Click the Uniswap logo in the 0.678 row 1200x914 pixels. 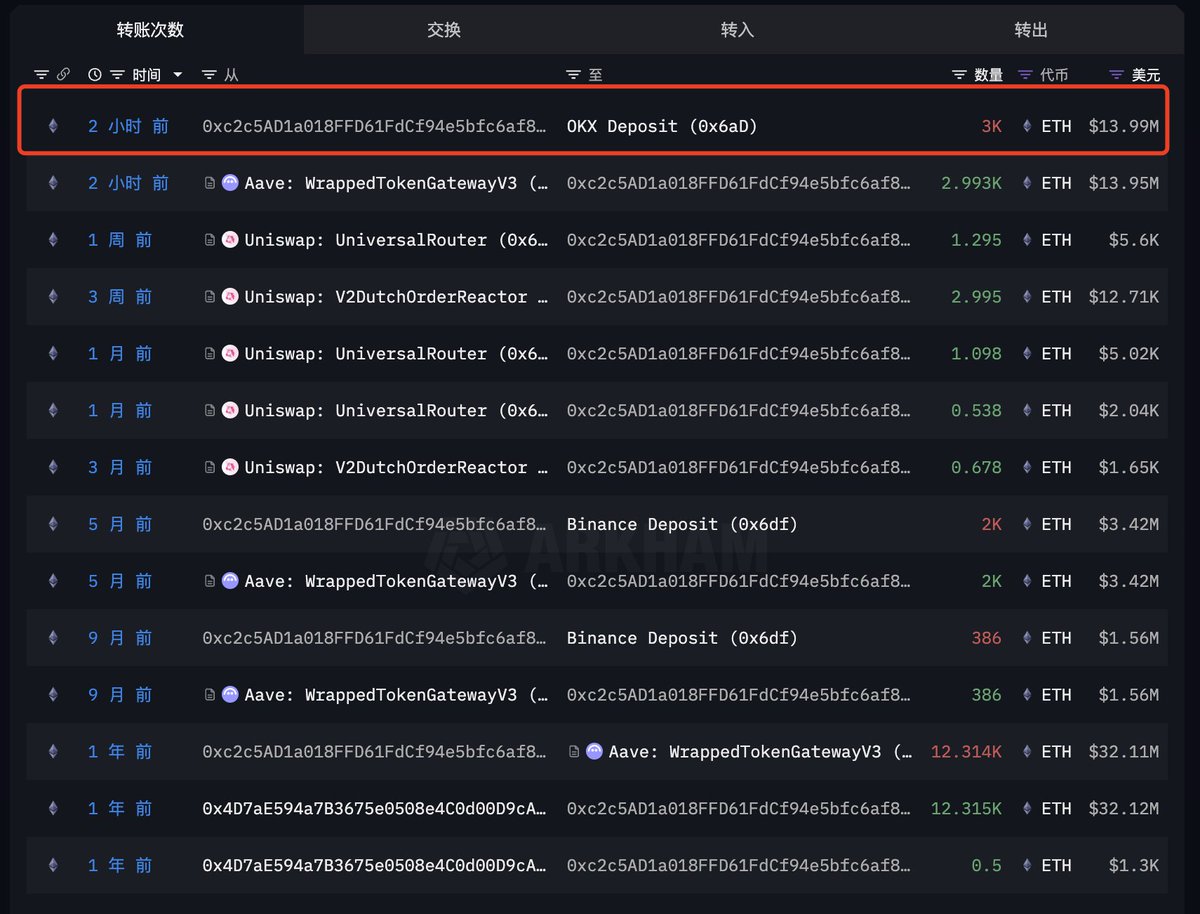tap(230, 468)
